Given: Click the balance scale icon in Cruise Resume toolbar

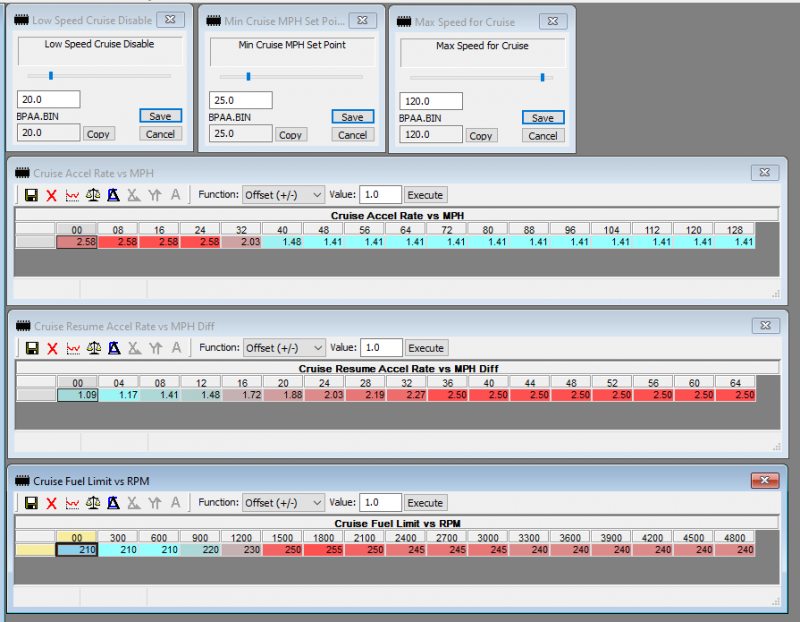Looking at the screenshot, I should pos(94,348).
